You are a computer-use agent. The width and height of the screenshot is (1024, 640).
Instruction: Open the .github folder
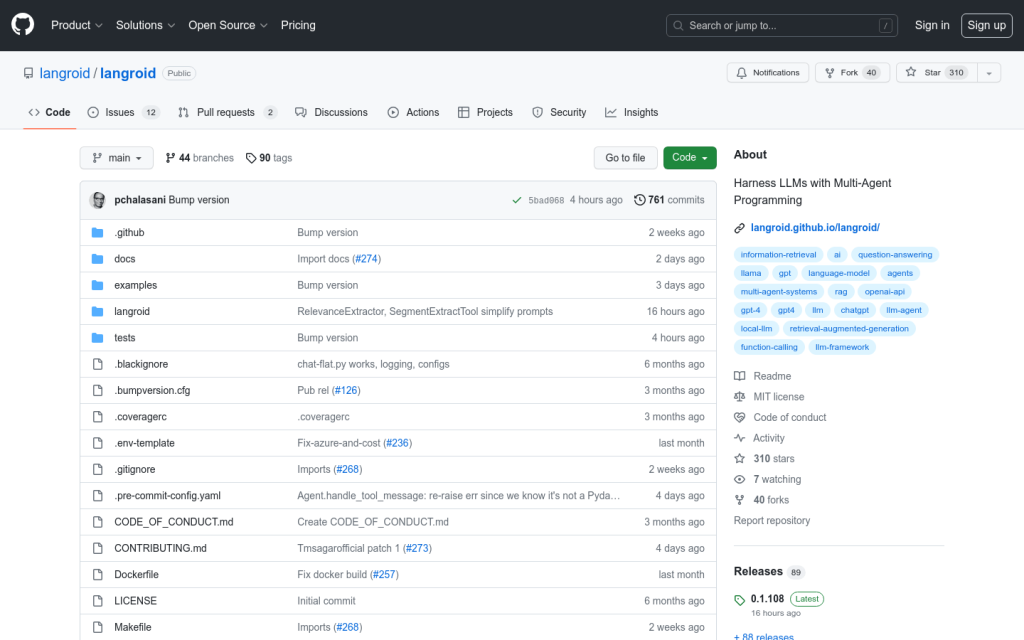[x=129, y=232]
